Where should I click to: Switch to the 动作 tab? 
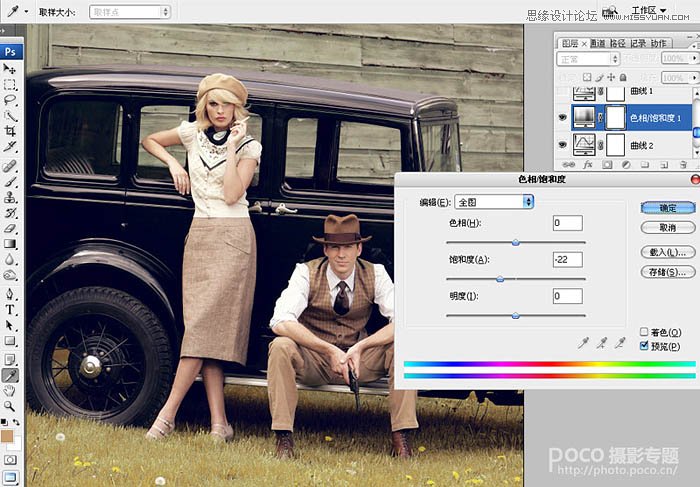click(x=658, y=43)
